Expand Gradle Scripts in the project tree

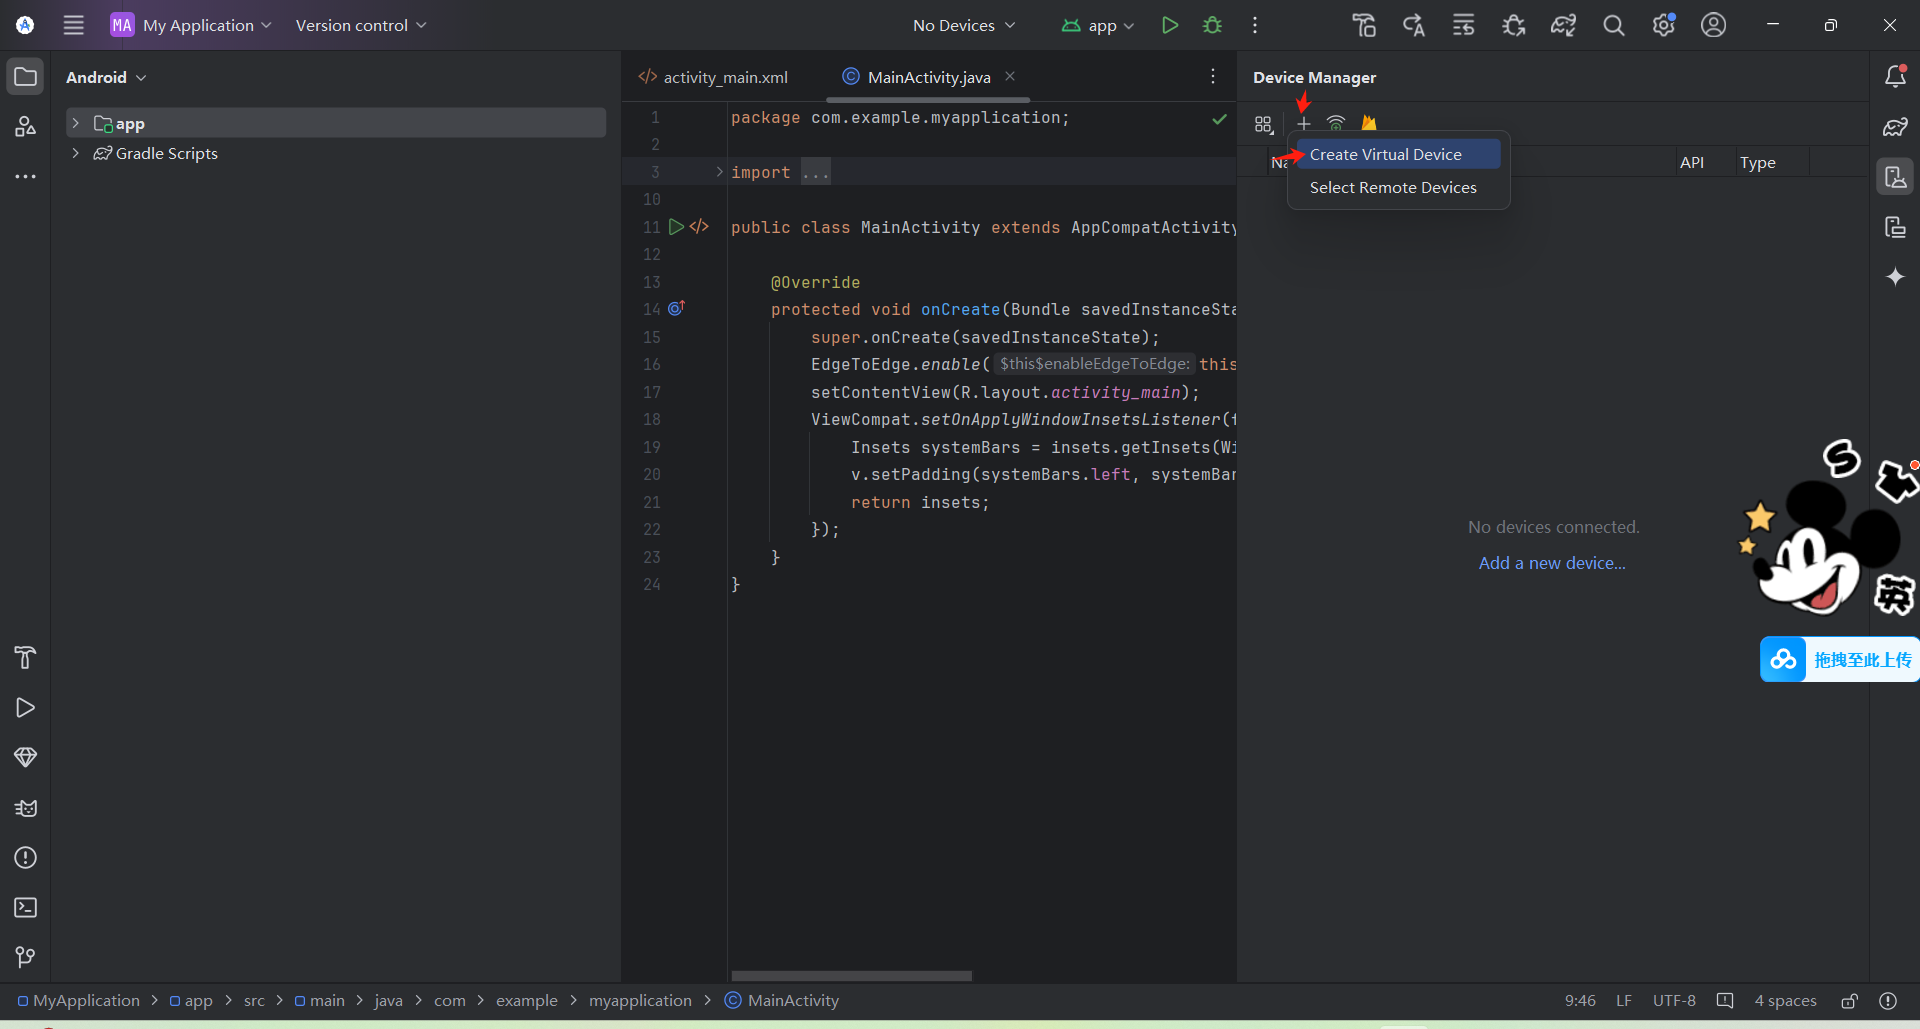76,153
